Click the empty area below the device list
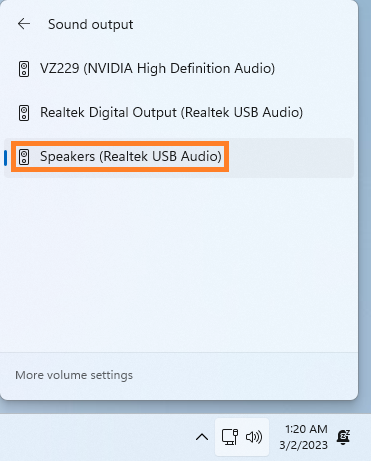Viewport: 371px width, 461px height. click(179, 263)
